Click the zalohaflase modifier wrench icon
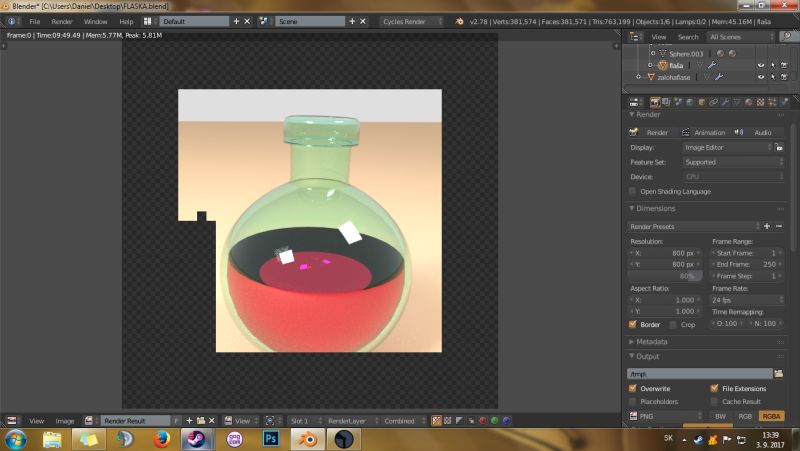The image size is (800, 451). [719, 77]
